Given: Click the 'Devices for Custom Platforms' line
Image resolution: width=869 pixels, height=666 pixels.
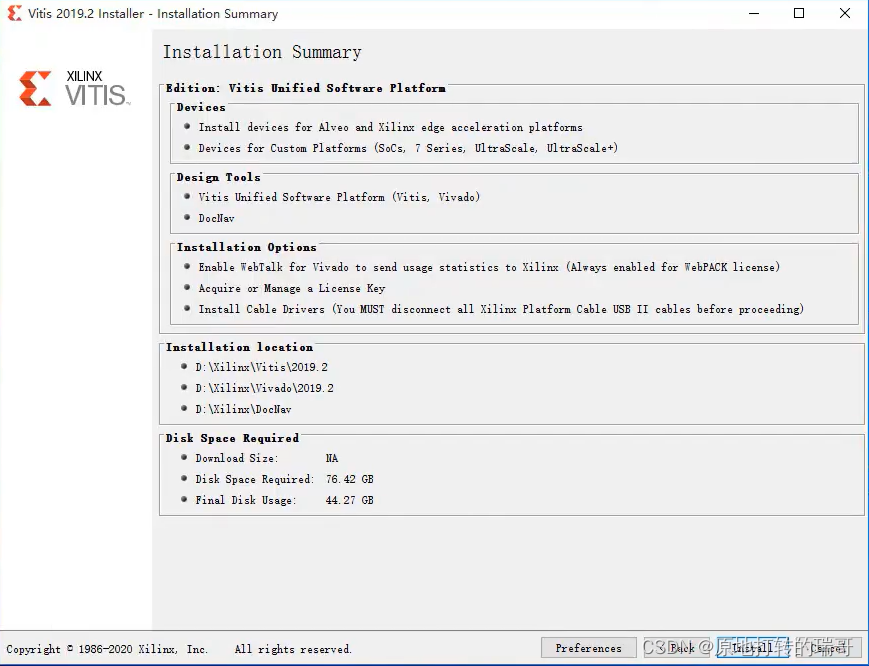Looking at the screenshot, I should pos(408,148).
